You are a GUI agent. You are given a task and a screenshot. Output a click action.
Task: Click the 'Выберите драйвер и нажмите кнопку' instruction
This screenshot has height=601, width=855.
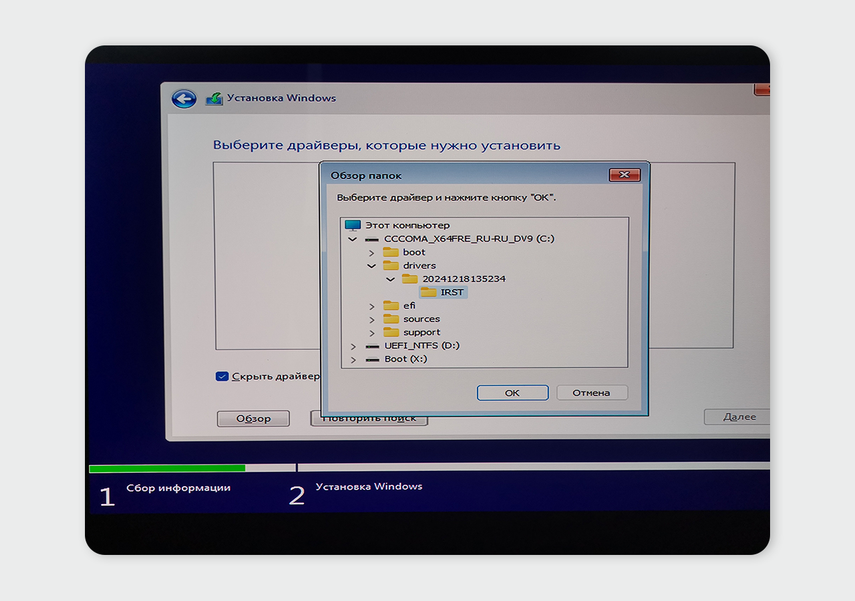(x=447, y=197)
